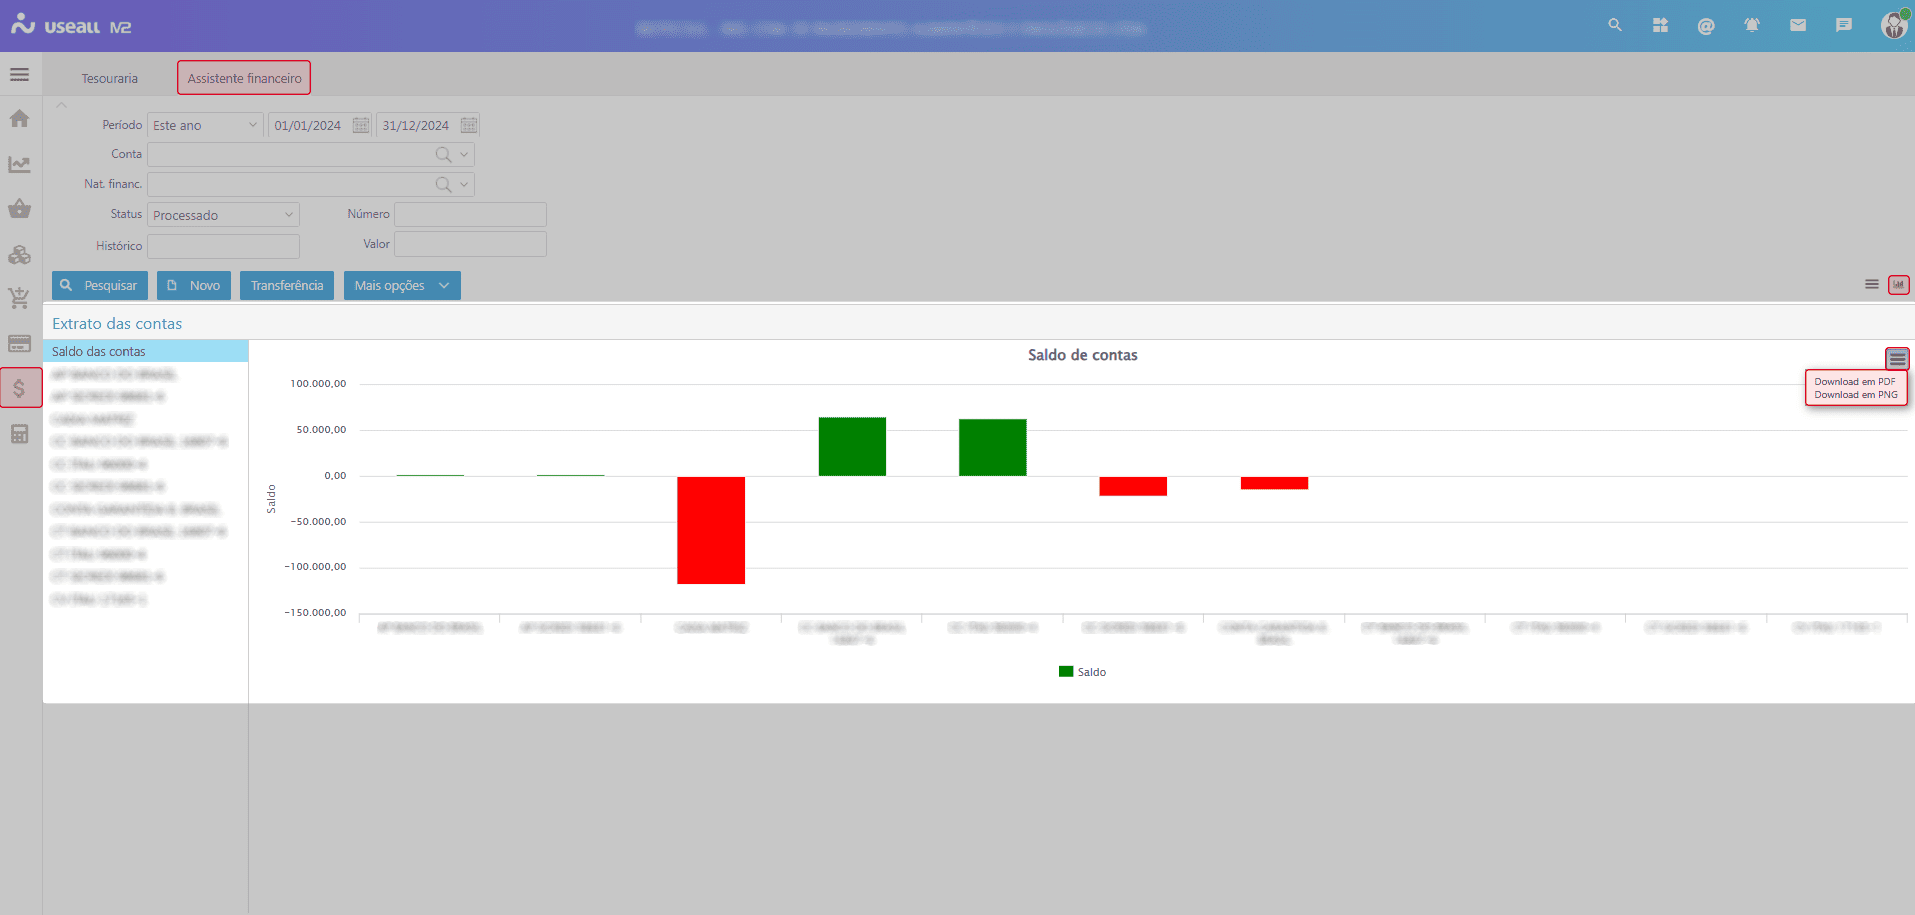1915x915 pixels.
Task: Open the mail envelope icon in header
Action: tap(1797, 26)
